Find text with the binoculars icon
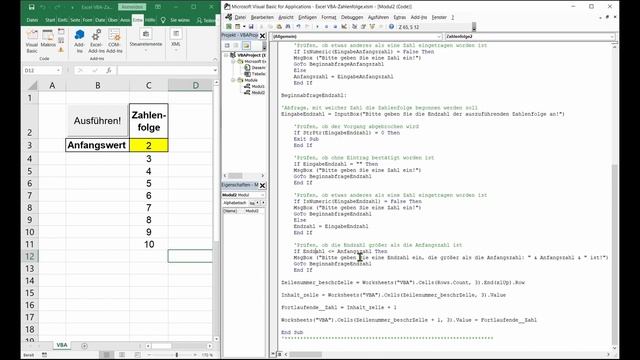 click(x=288, y=27)
